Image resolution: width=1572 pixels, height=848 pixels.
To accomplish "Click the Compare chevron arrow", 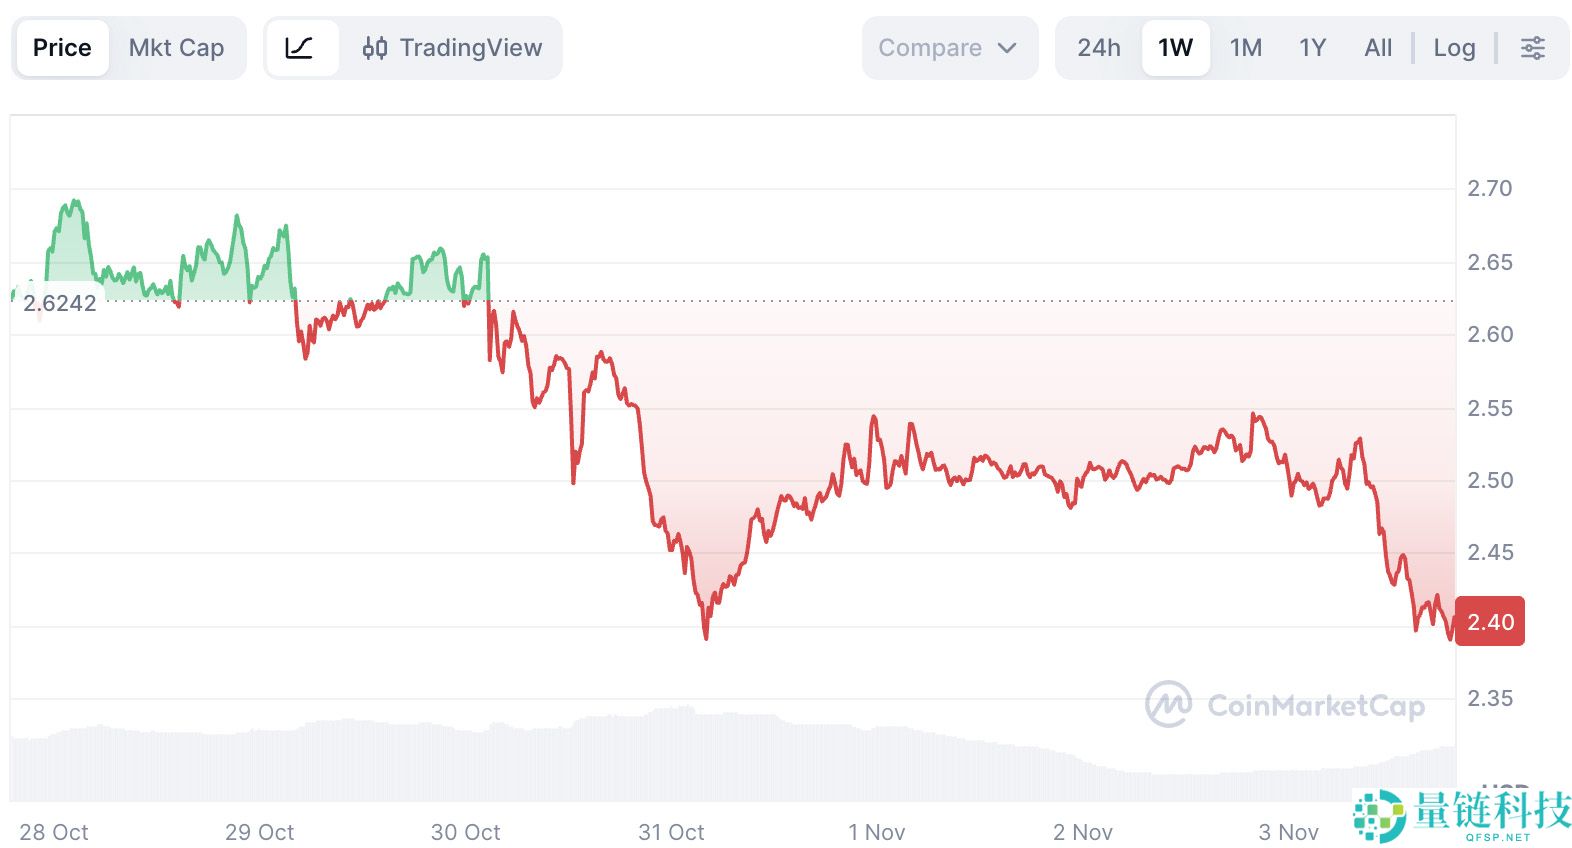I will [x=1007, y=47].
